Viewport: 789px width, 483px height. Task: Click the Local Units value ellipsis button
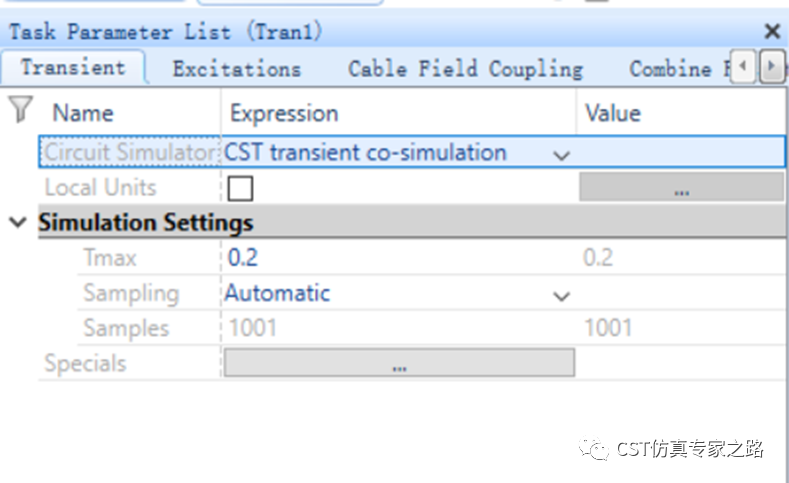click(682, 187)
